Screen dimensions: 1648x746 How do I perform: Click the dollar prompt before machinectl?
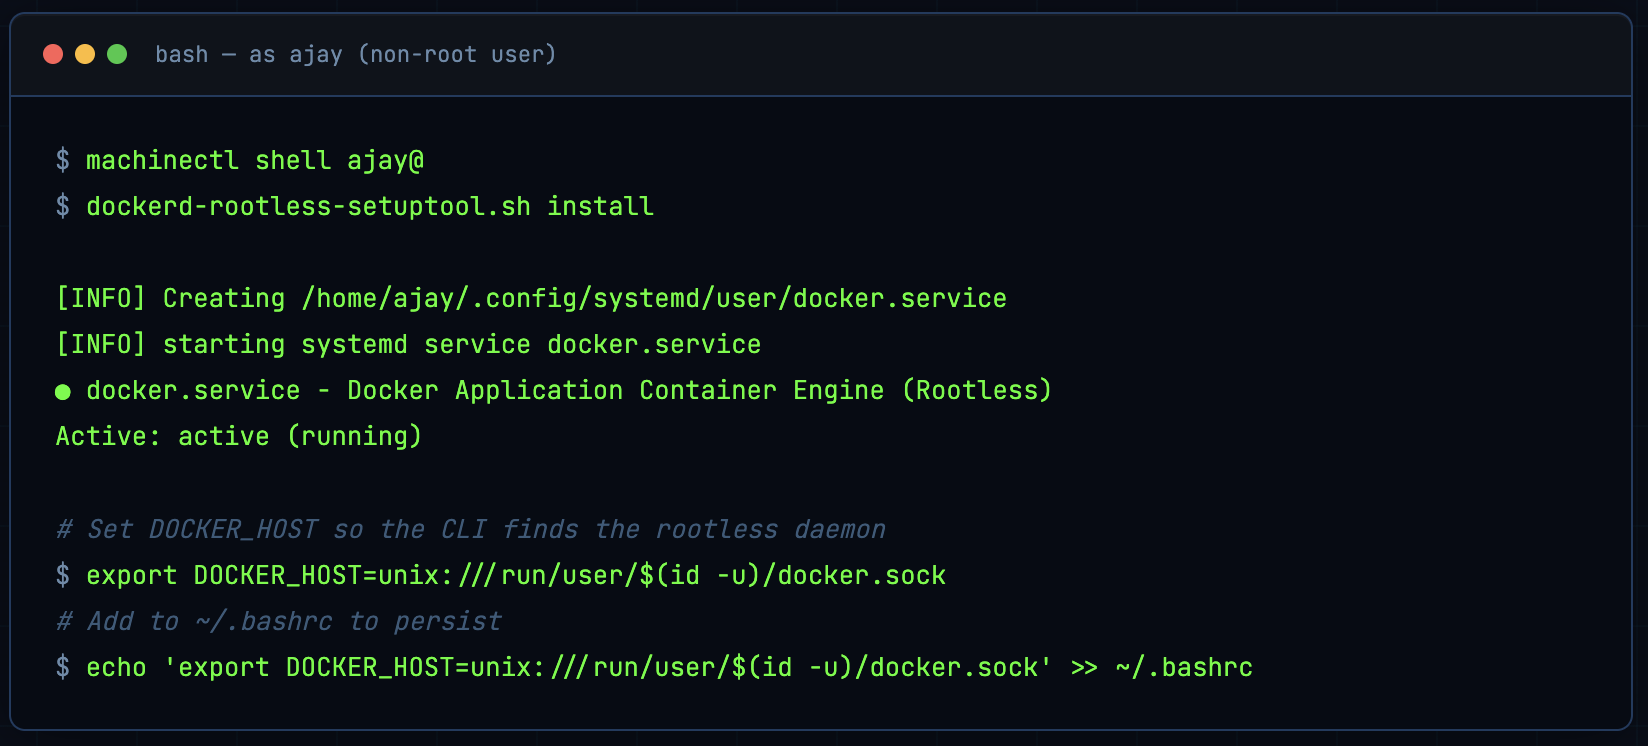pyautogui.click(x=63, y=160)
